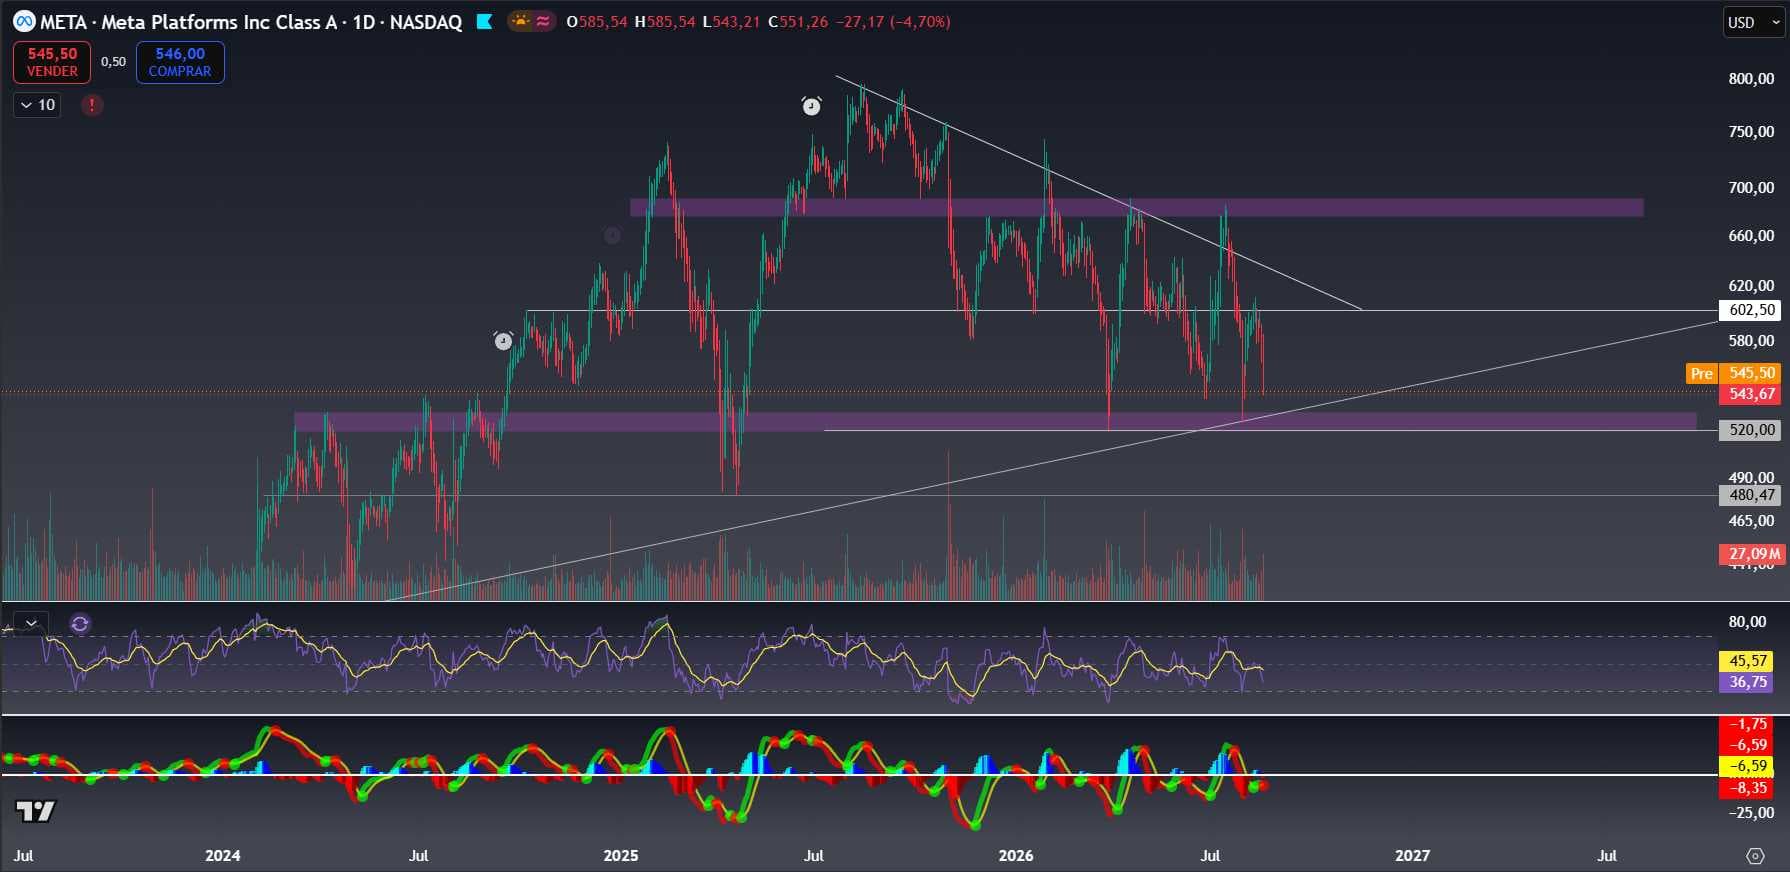Click the red 27,09M volume label
The width and height of the screenshot is (1790, 872).
[1752, 553]
